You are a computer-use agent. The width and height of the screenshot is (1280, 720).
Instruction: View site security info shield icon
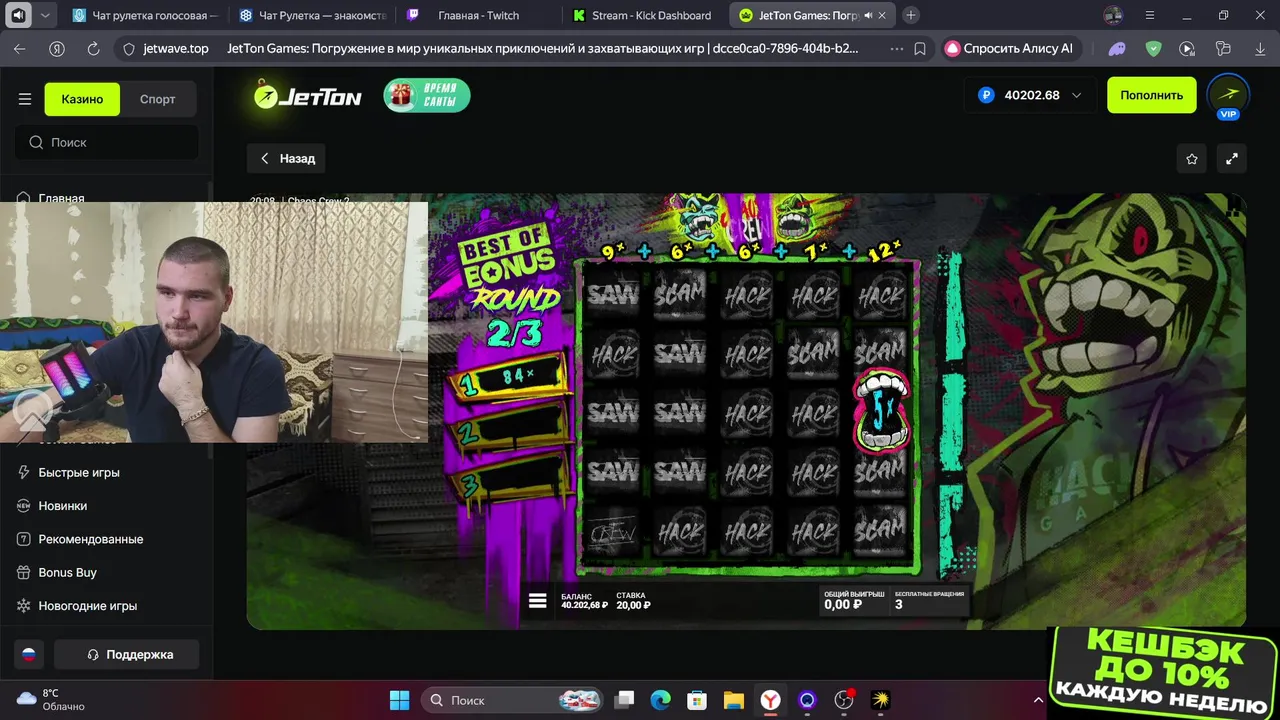(x=128, y=48)
